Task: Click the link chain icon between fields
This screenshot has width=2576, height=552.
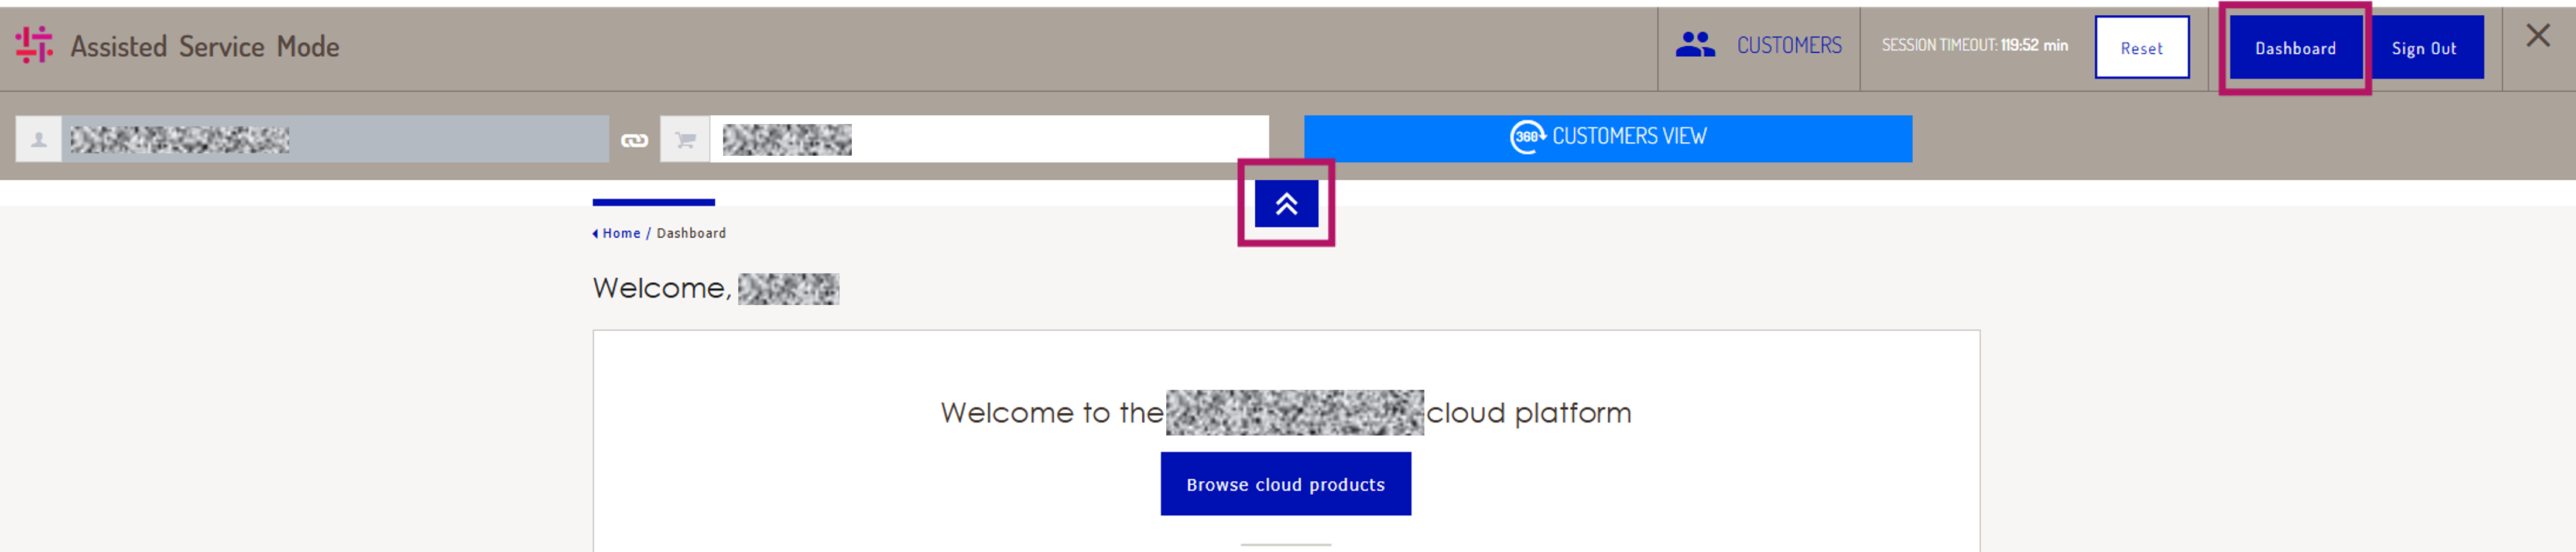Action: pyautogui.click(x=635, y=140)
